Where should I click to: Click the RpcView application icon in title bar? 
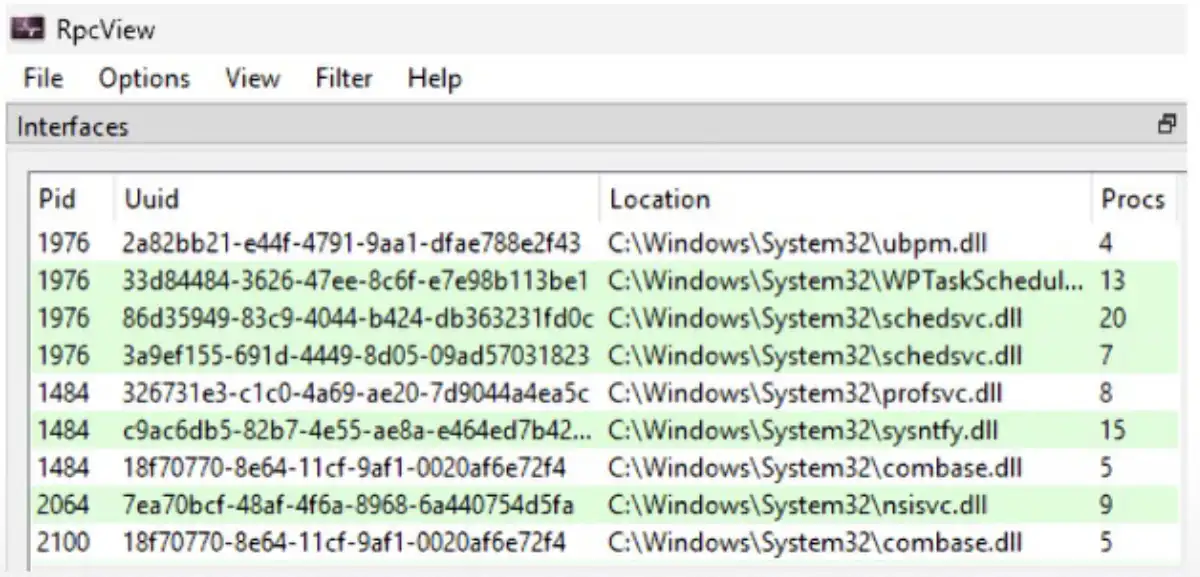[29, 29]
